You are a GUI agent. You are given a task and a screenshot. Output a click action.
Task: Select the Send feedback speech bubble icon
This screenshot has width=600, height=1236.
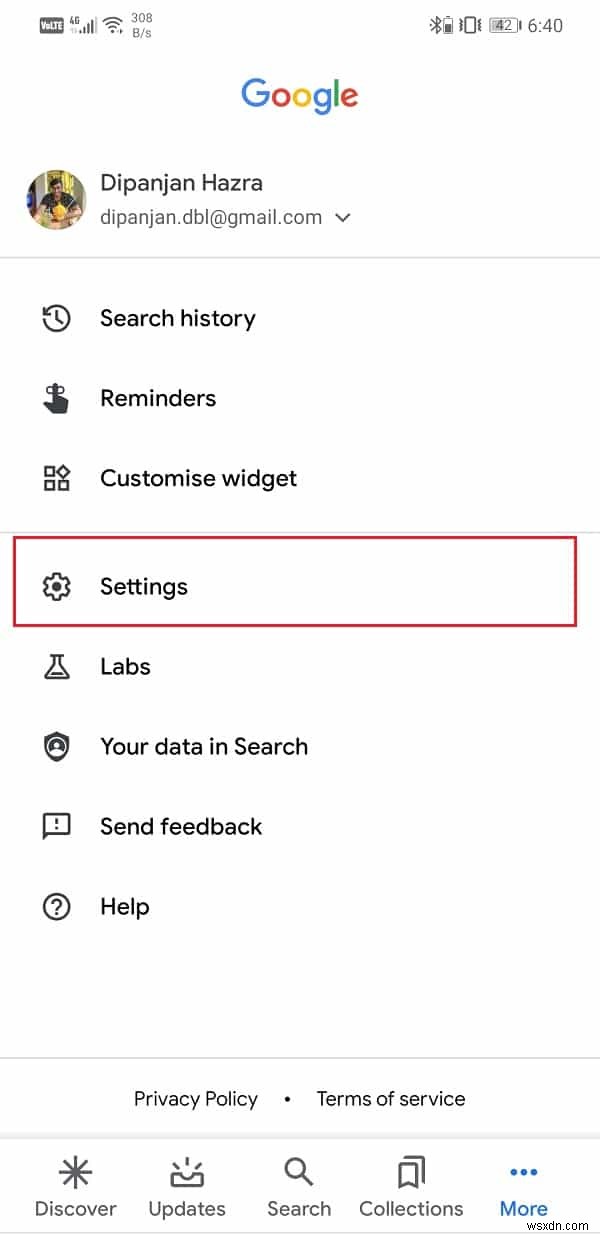coord(57,826)
